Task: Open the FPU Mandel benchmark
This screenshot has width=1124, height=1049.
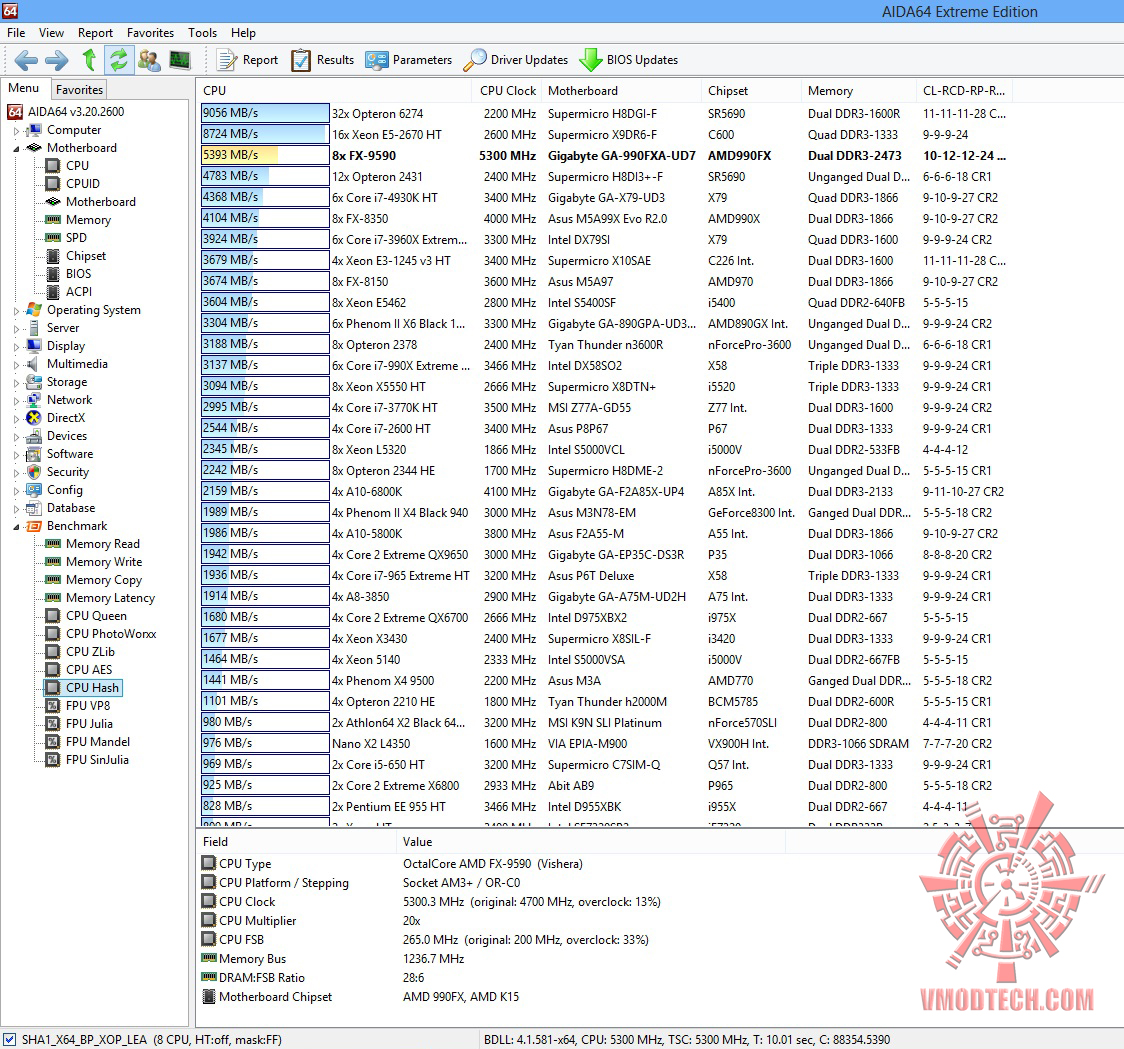Action: (x=97, y=742)
